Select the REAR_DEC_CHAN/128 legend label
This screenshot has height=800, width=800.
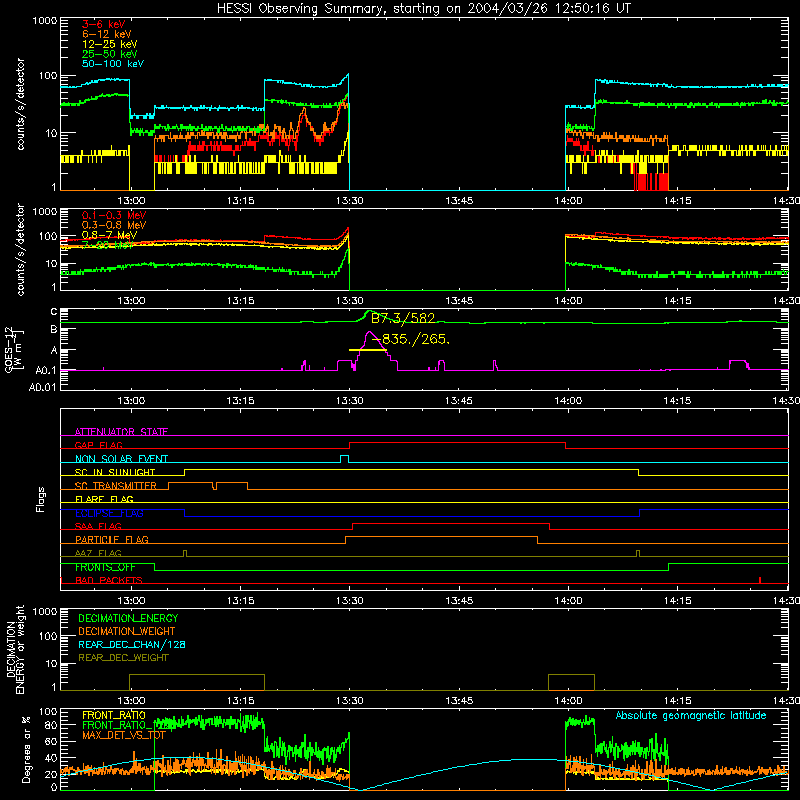[x=132, y=645]
